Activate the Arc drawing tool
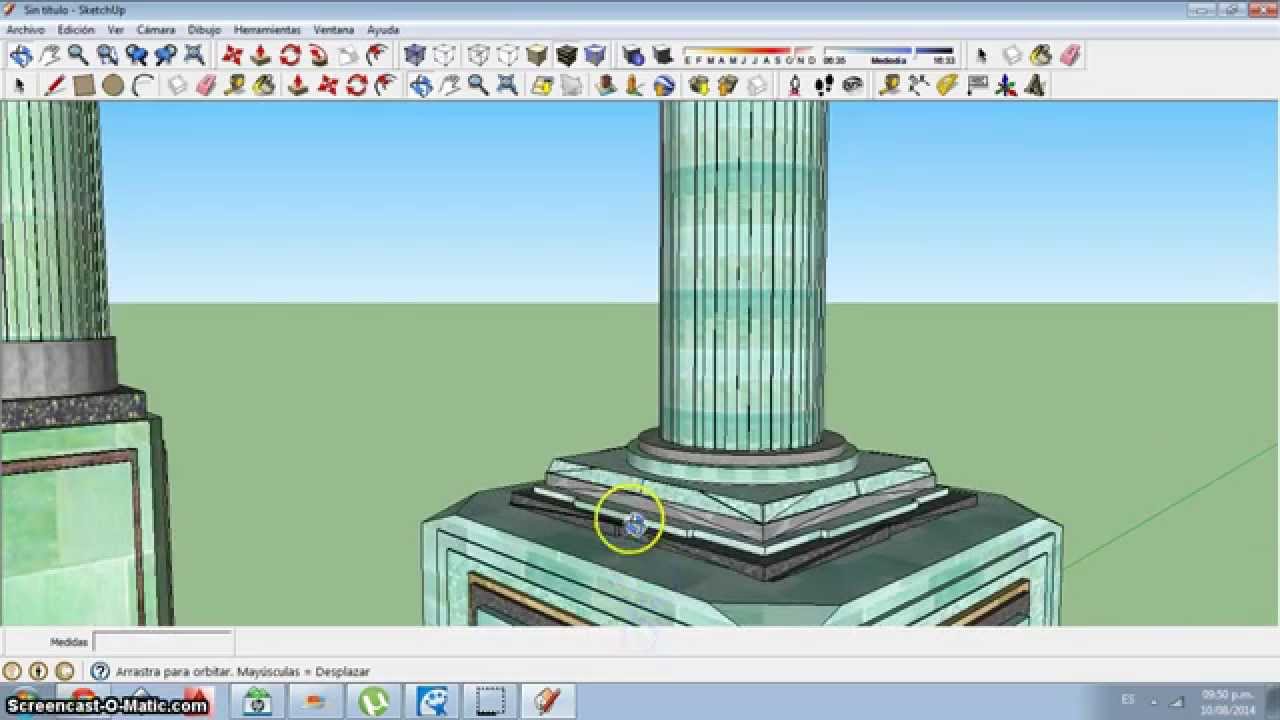The width and height of the screenshot is (1280, 720). (142, 86)
